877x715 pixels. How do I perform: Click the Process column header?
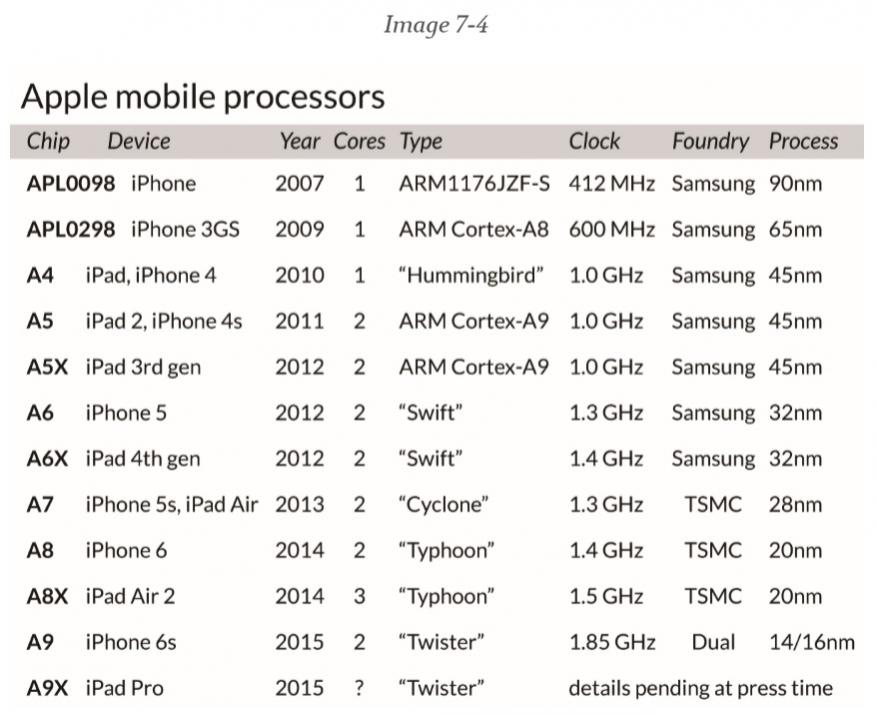(x=803, y=141)
